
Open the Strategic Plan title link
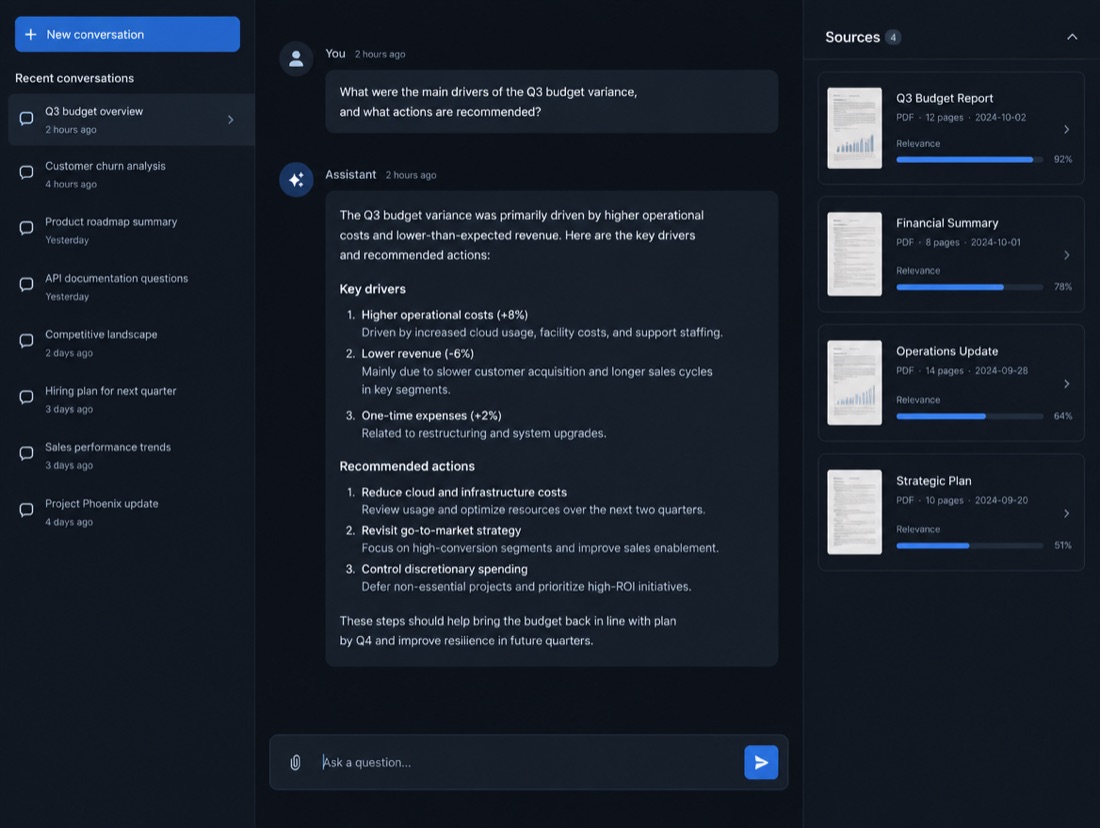pyautogui.click(x=934, y=481)
